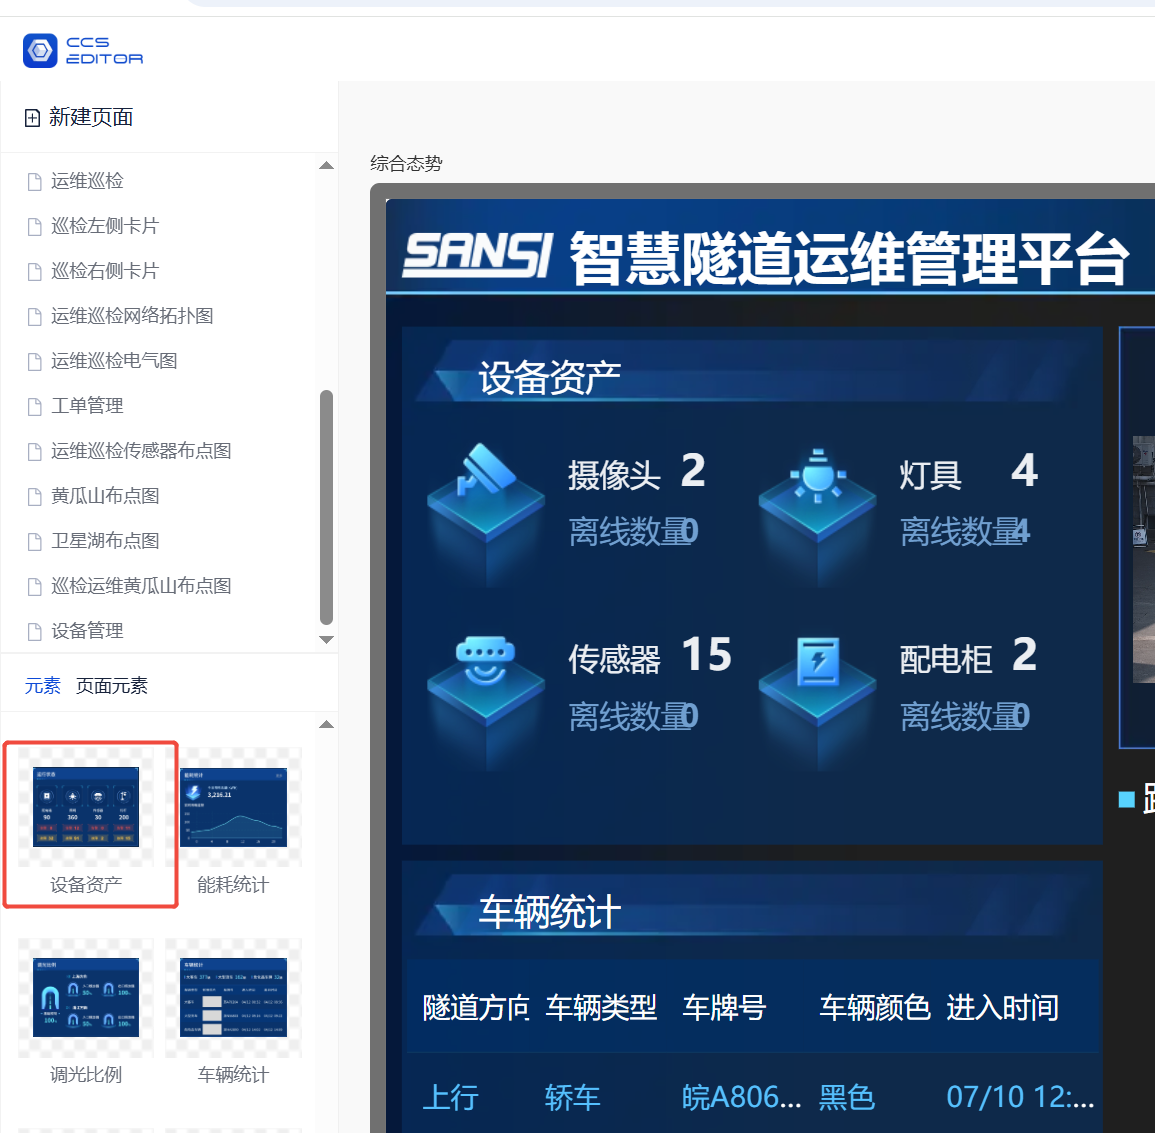Viewport: 1155px width, 1133px height.
Task: Select the 设备资产 element thumbnail
Action: pos(86,807)
